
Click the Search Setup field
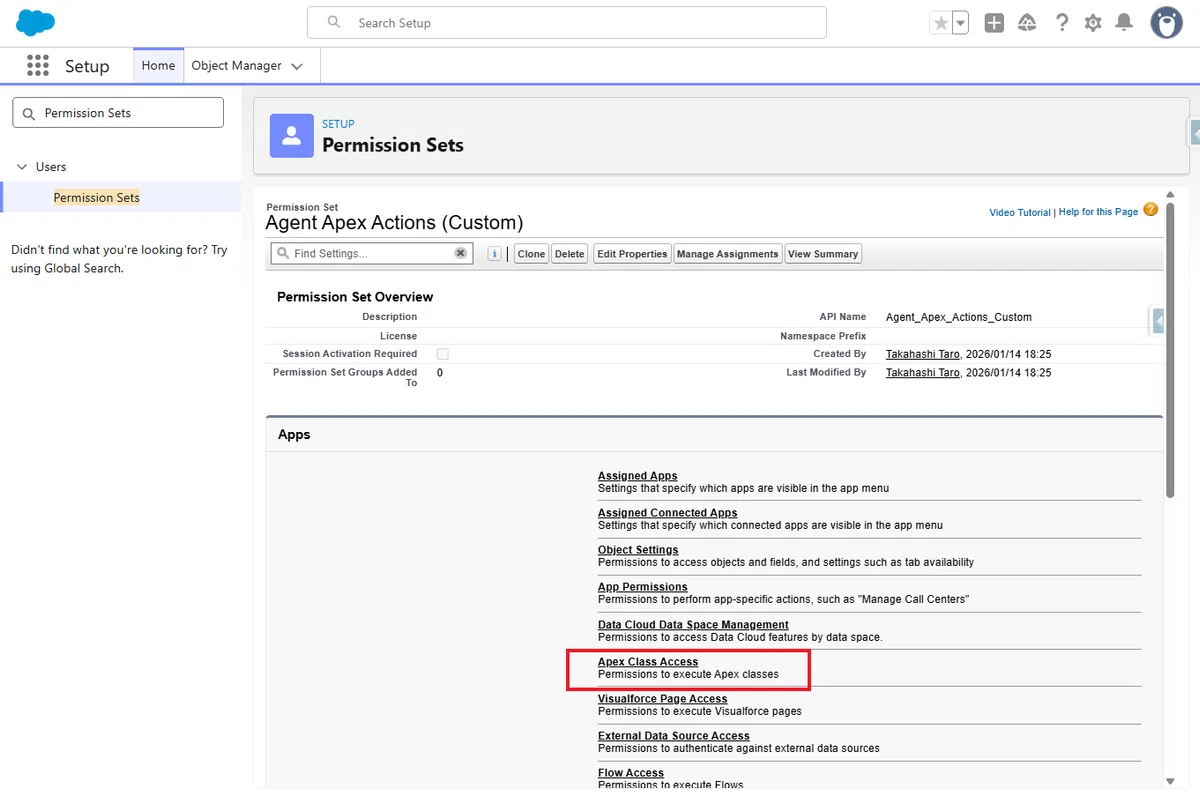[x=567, y=22]
